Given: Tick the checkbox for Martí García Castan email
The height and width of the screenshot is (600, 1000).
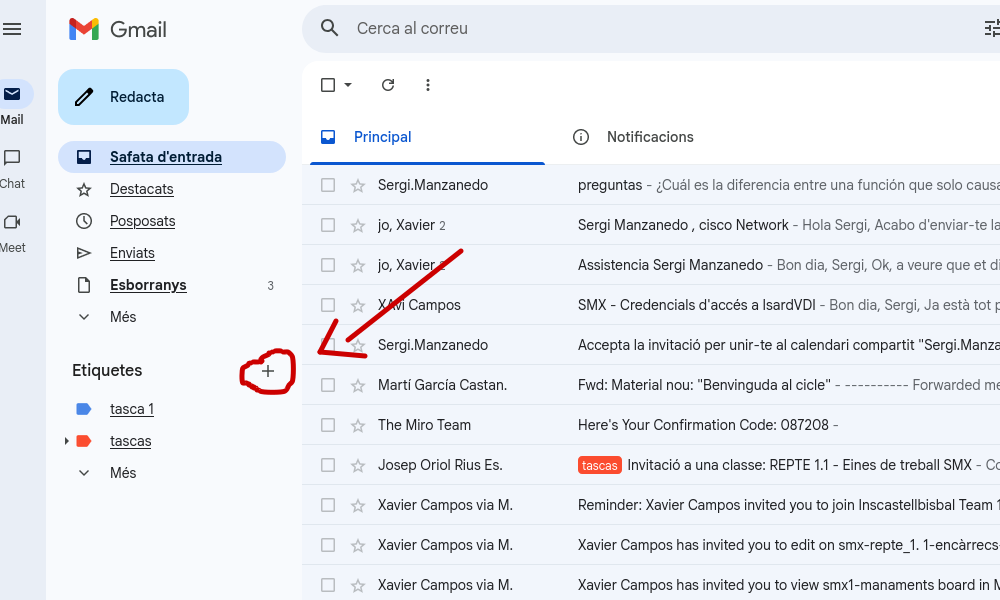Looking at the screenshot, I should pyautogui.click(x=328, y=385).
